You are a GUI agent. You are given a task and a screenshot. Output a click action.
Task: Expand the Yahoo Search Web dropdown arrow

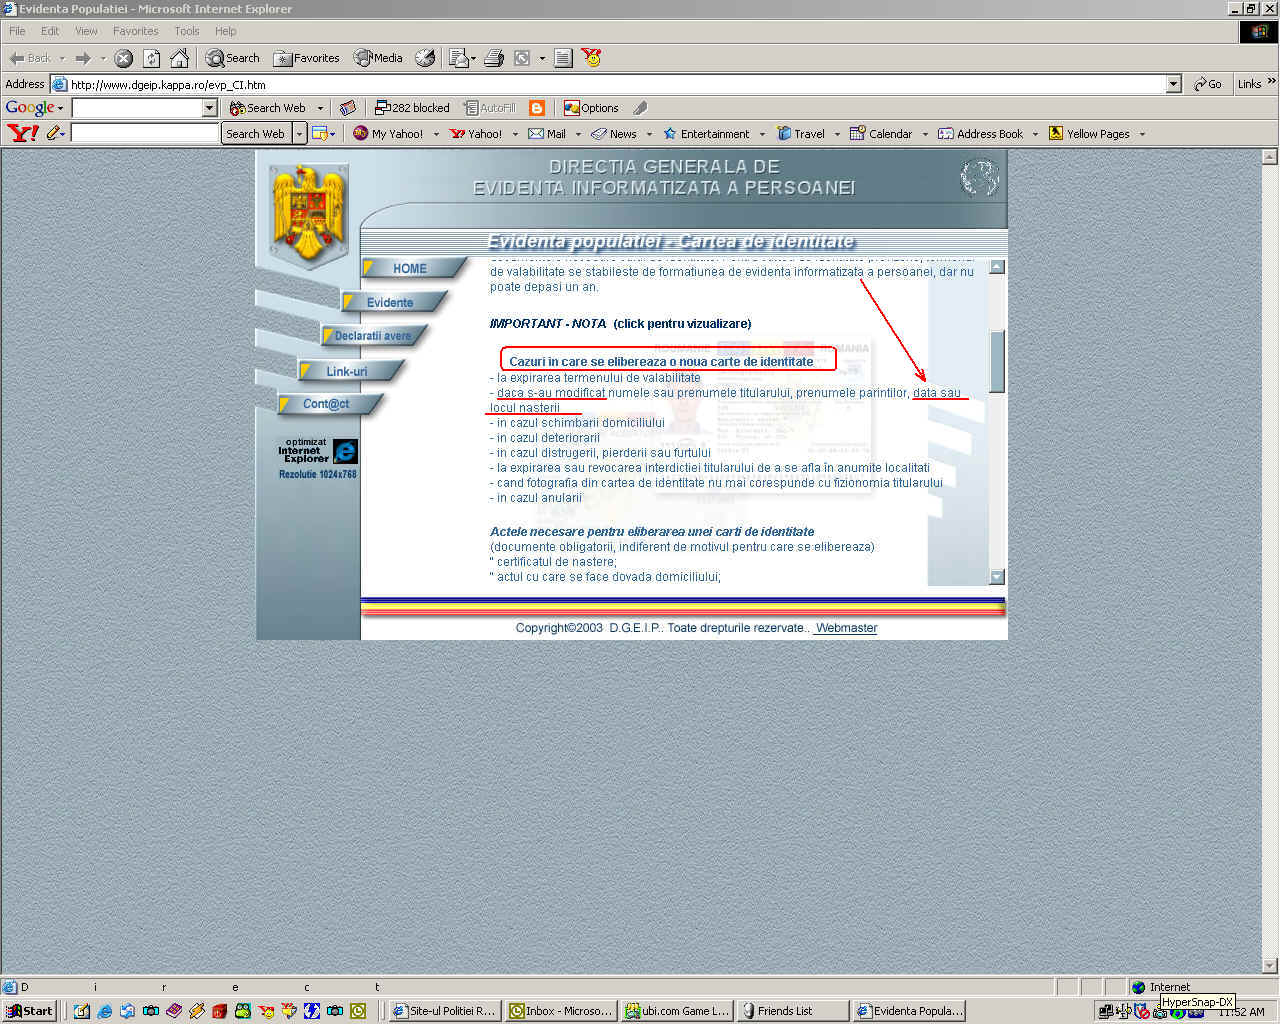298,134
